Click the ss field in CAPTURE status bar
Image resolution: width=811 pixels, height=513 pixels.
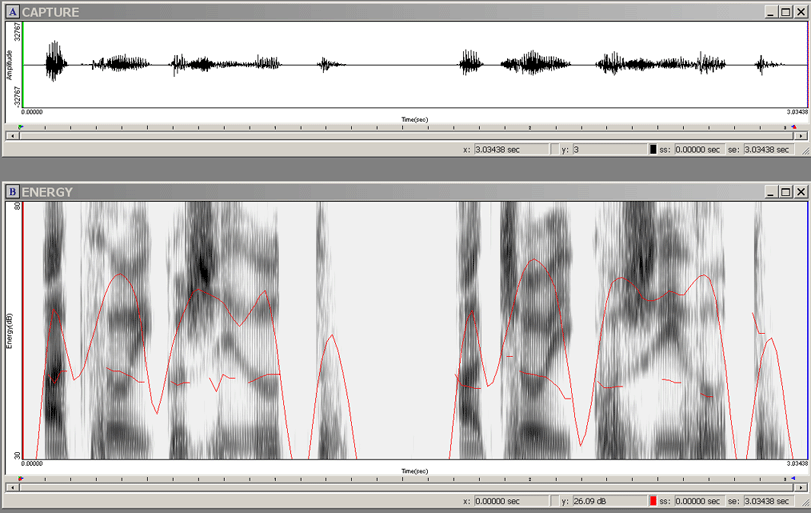pyautogui.click(x=697, y=149)
